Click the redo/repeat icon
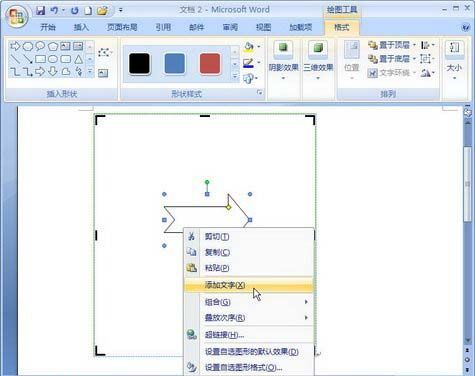Image resolution: width=475 pixels, height=376 pixels. tap(75, 11)
